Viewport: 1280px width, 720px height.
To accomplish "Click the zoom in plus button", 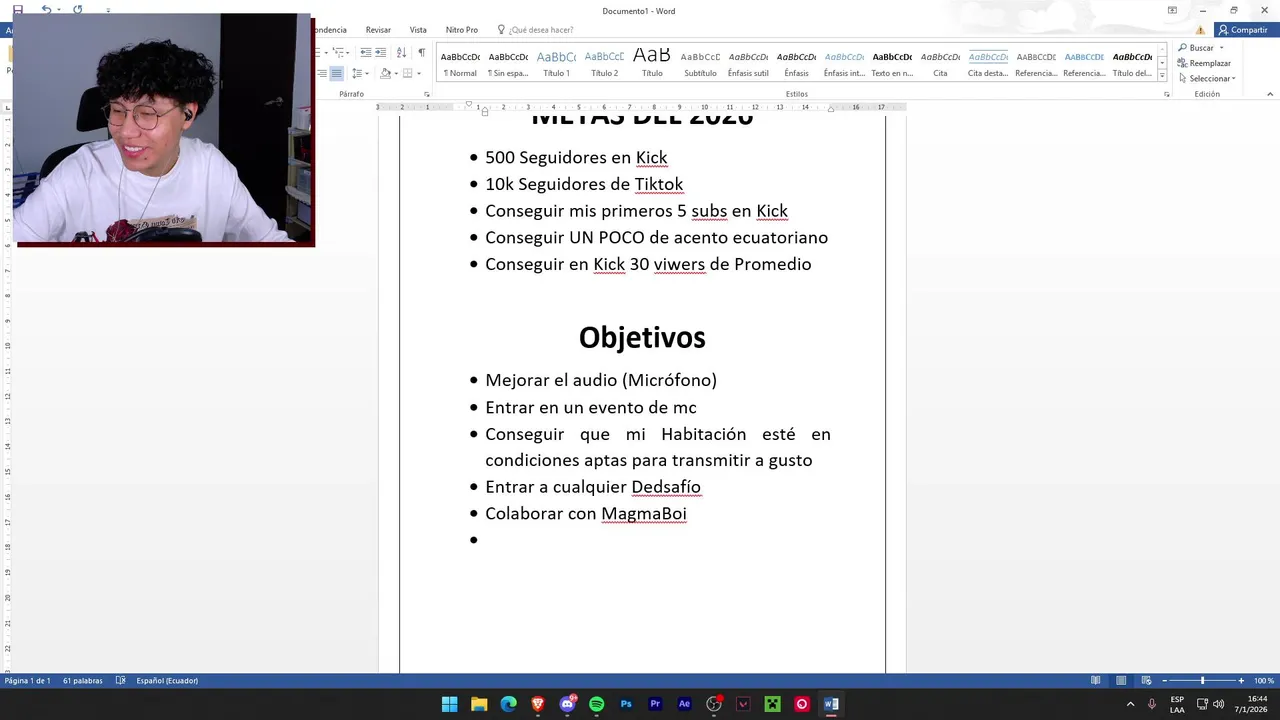I will tap(1241, 681).
